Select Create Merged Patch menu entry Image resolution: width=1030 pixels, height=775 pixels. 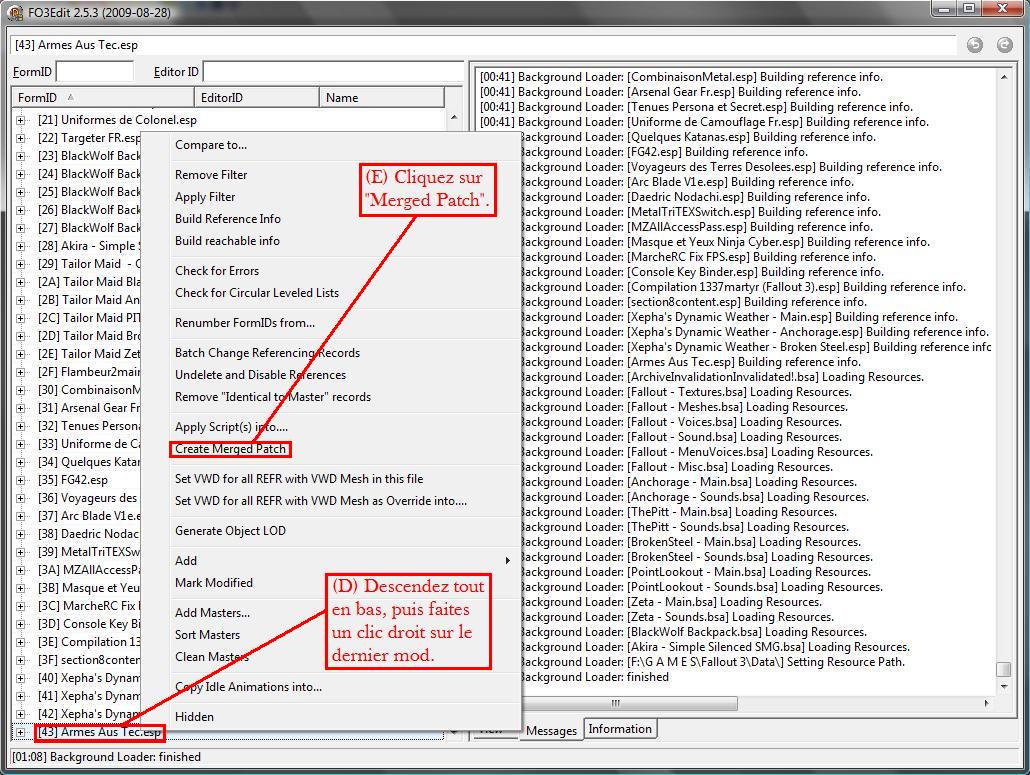[231, 450]
